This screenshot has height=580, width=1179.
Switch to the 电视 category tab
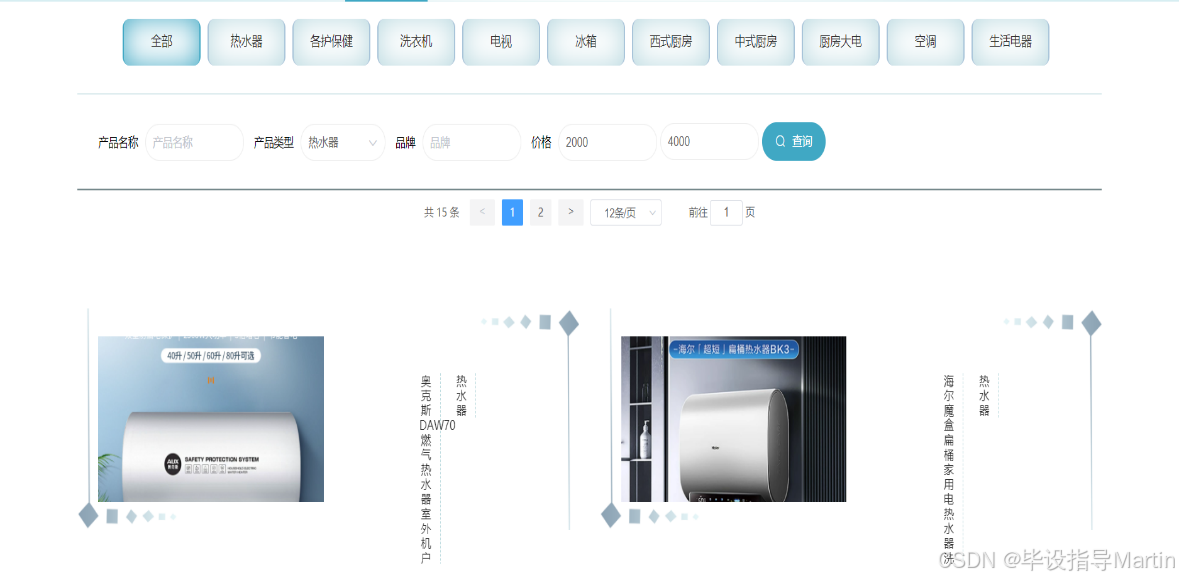(502, 42)
